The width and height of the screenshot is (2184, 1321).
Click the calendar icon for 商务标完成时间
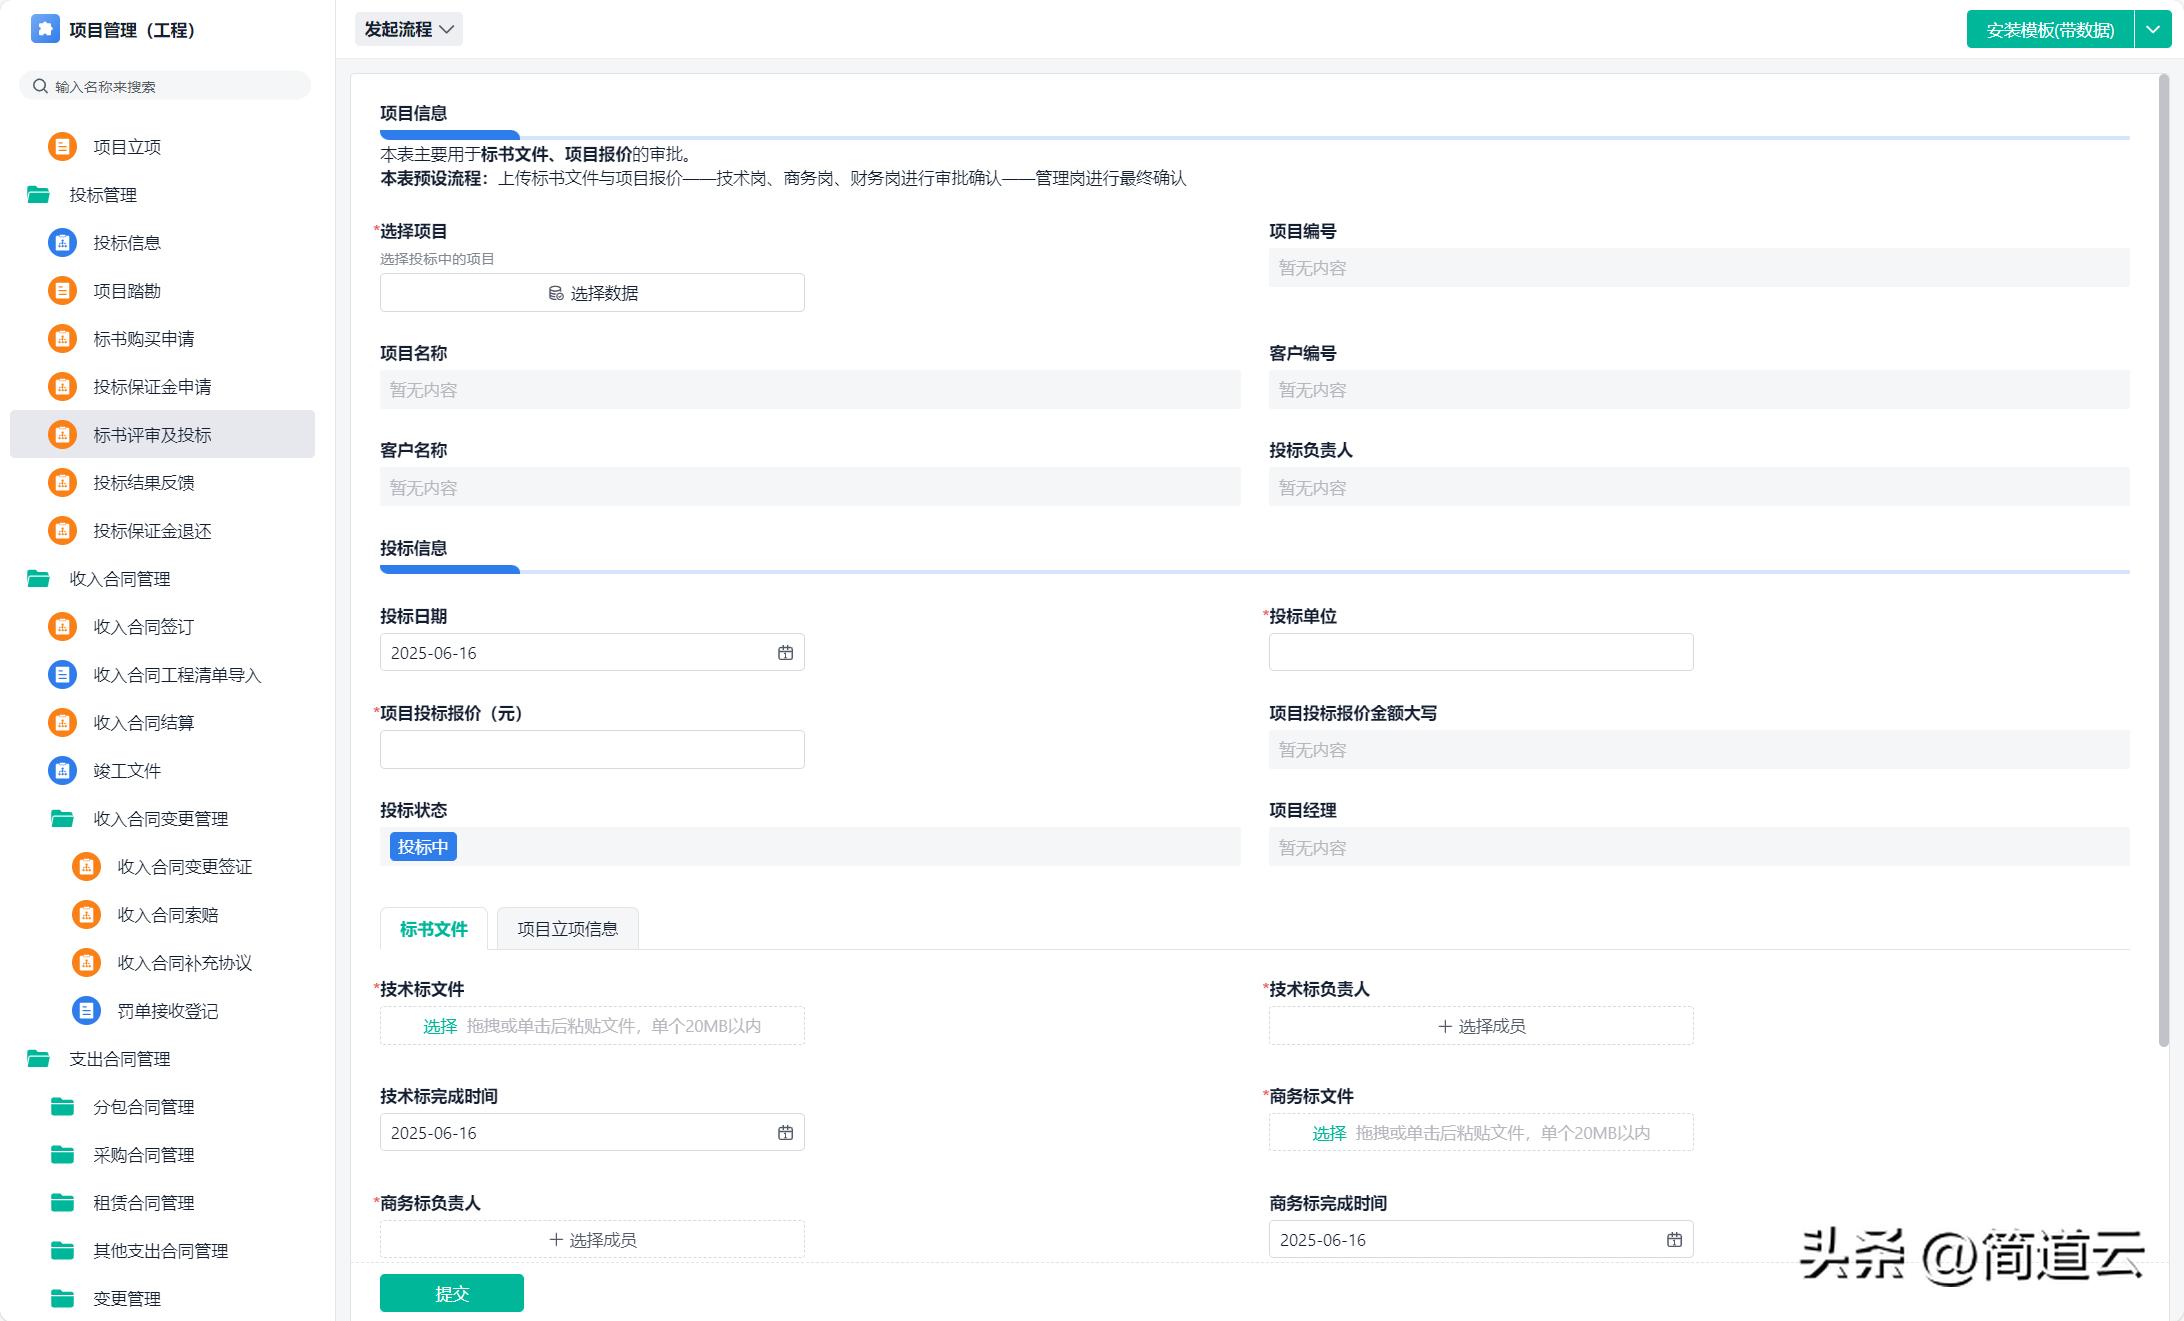[x=1674, y=1240]
